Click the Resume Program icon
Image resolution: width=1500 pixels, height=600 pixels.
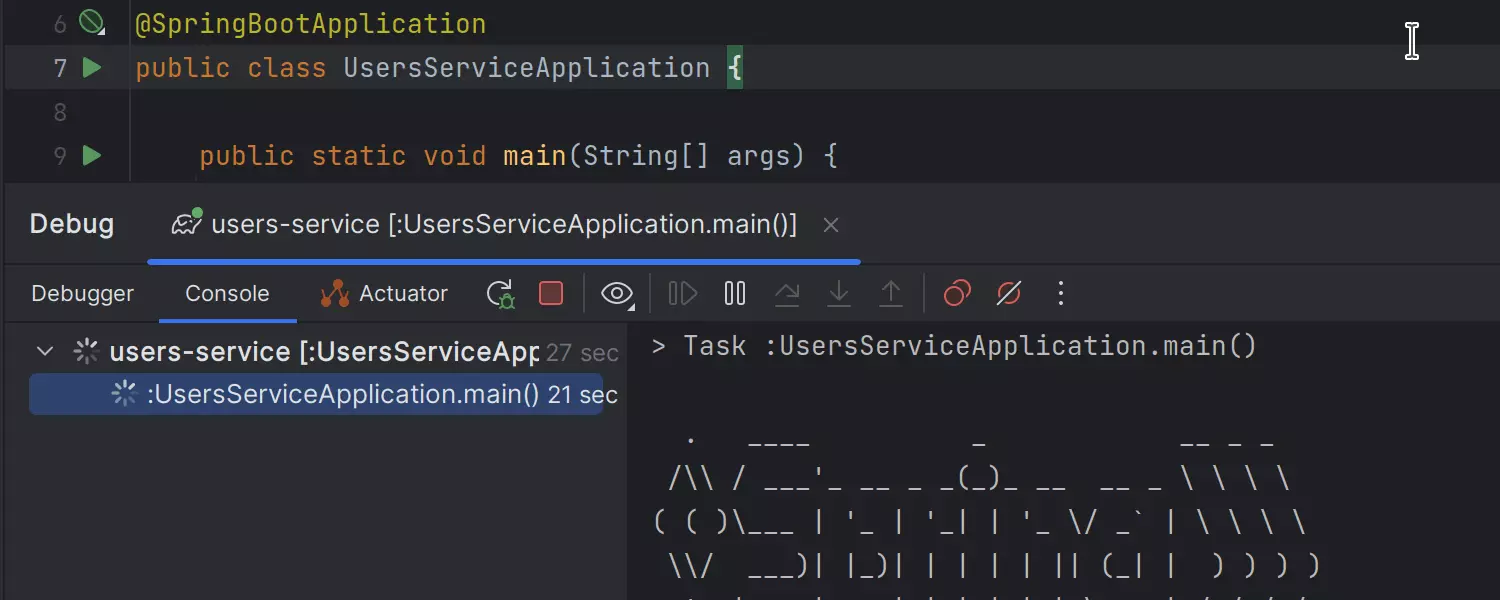coord(683,294)
